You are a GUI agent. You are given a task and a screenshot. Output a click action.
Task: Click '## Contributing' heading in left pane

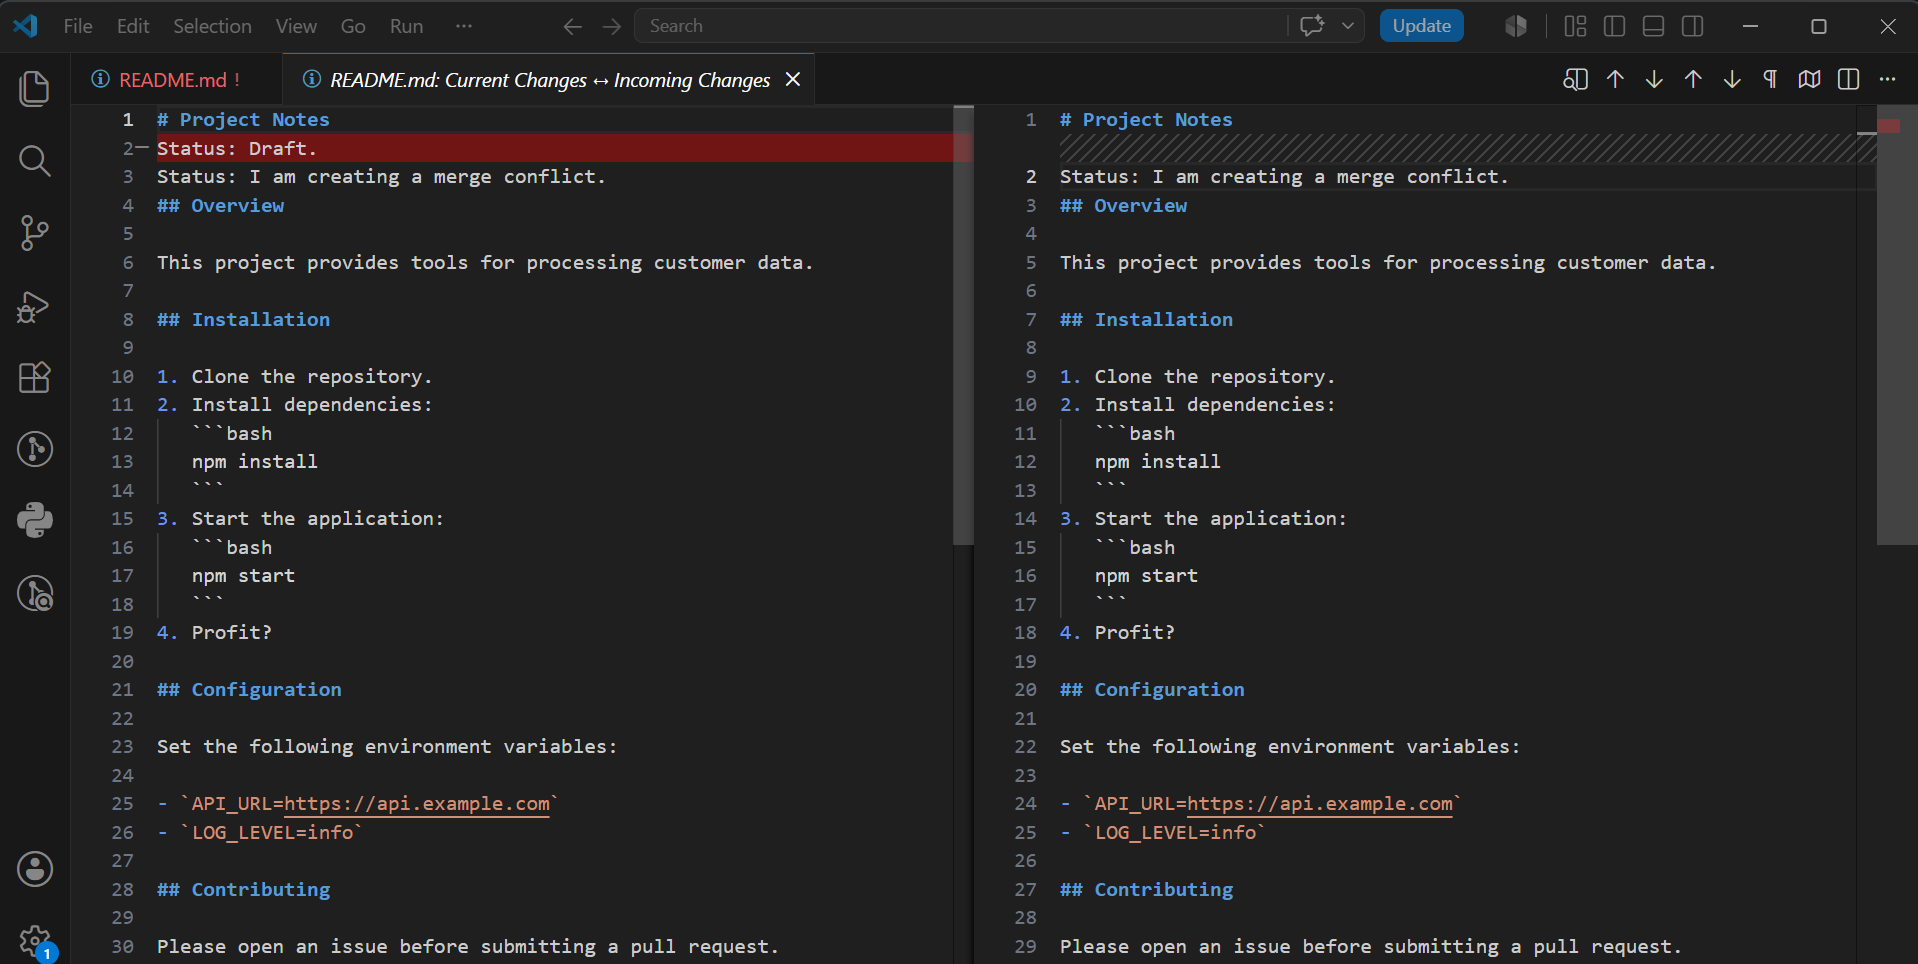[243, 889]
